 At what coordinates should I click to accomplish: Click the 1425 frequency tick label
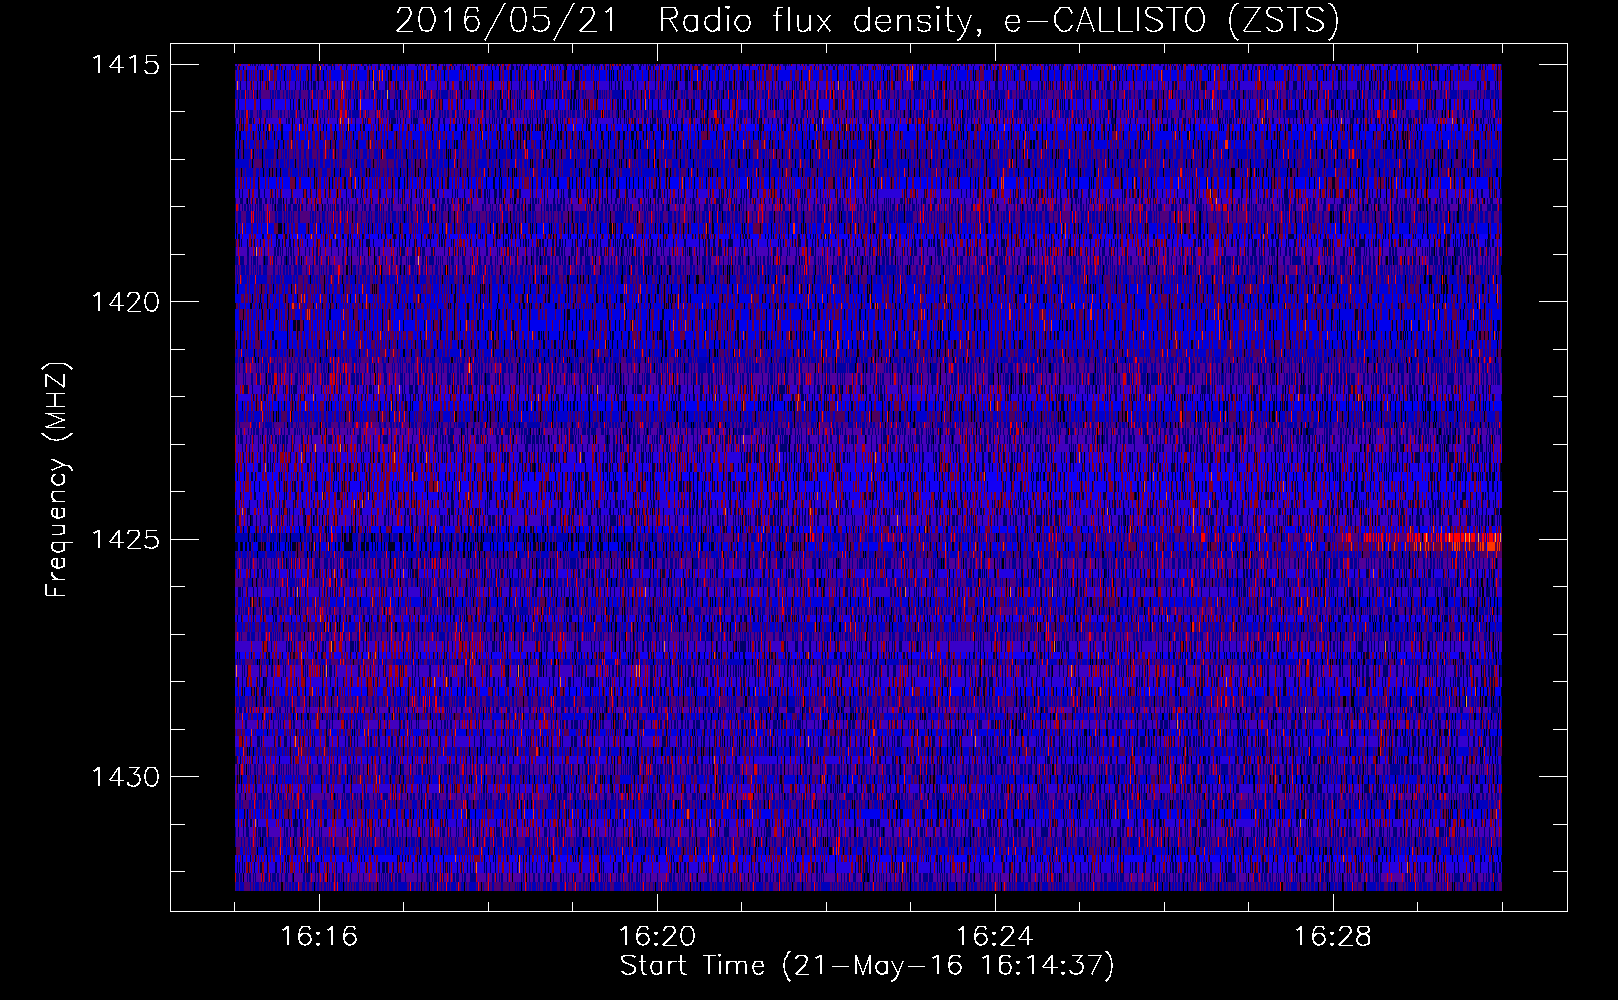point(125,540)
